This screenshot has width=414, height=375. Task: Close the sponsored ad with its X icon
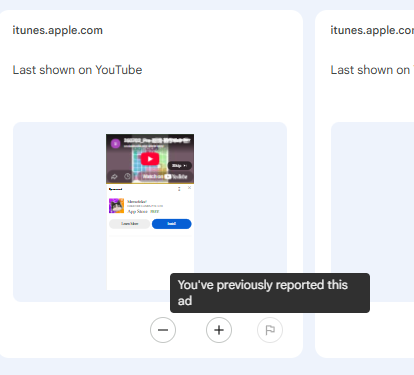click(x=189, y=188)
